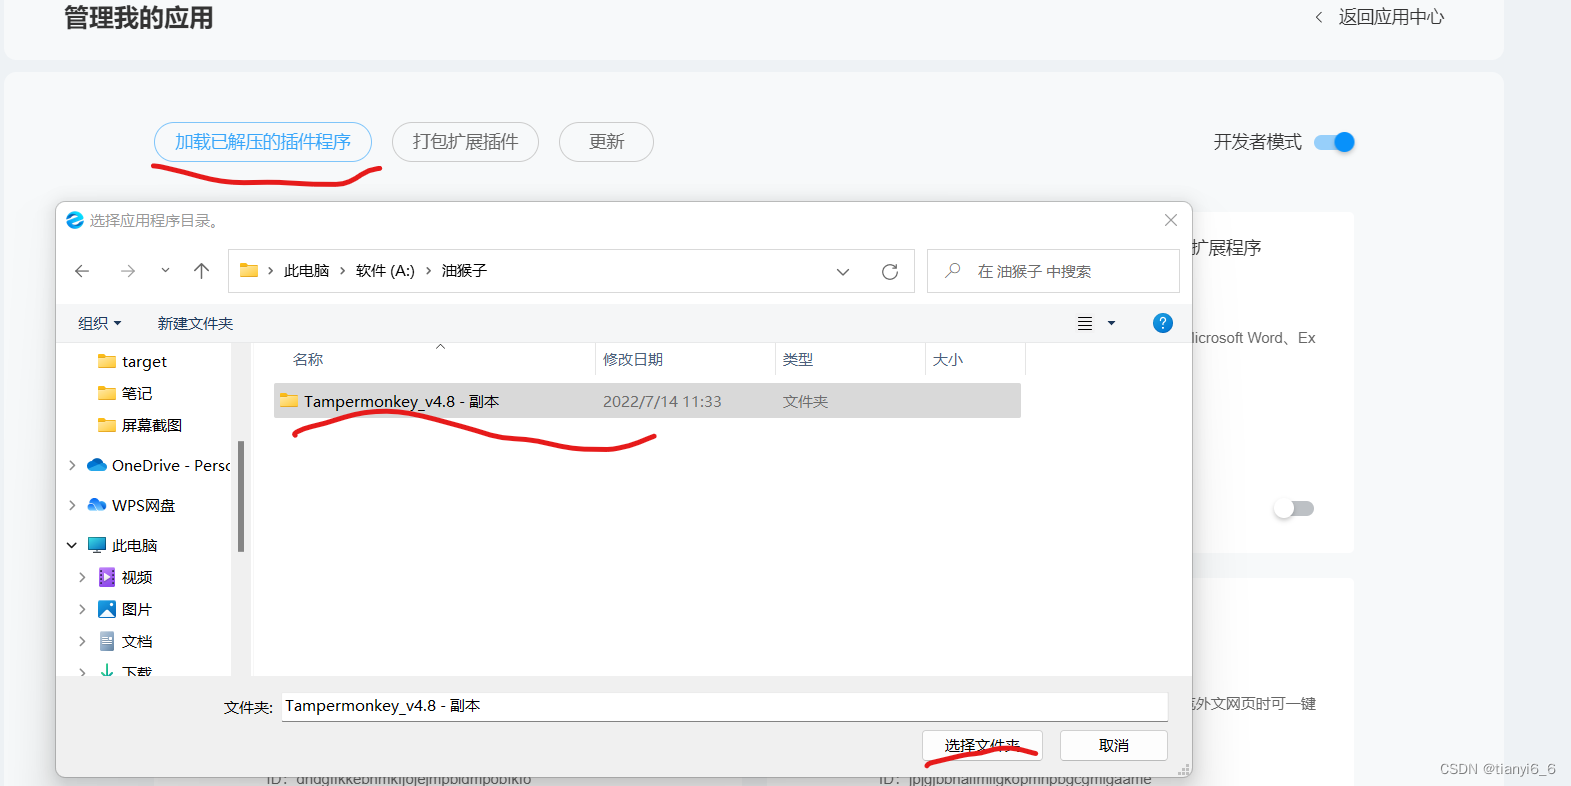Open the blue help icon
This screenshot has height=786, width=1571.
1163,323
